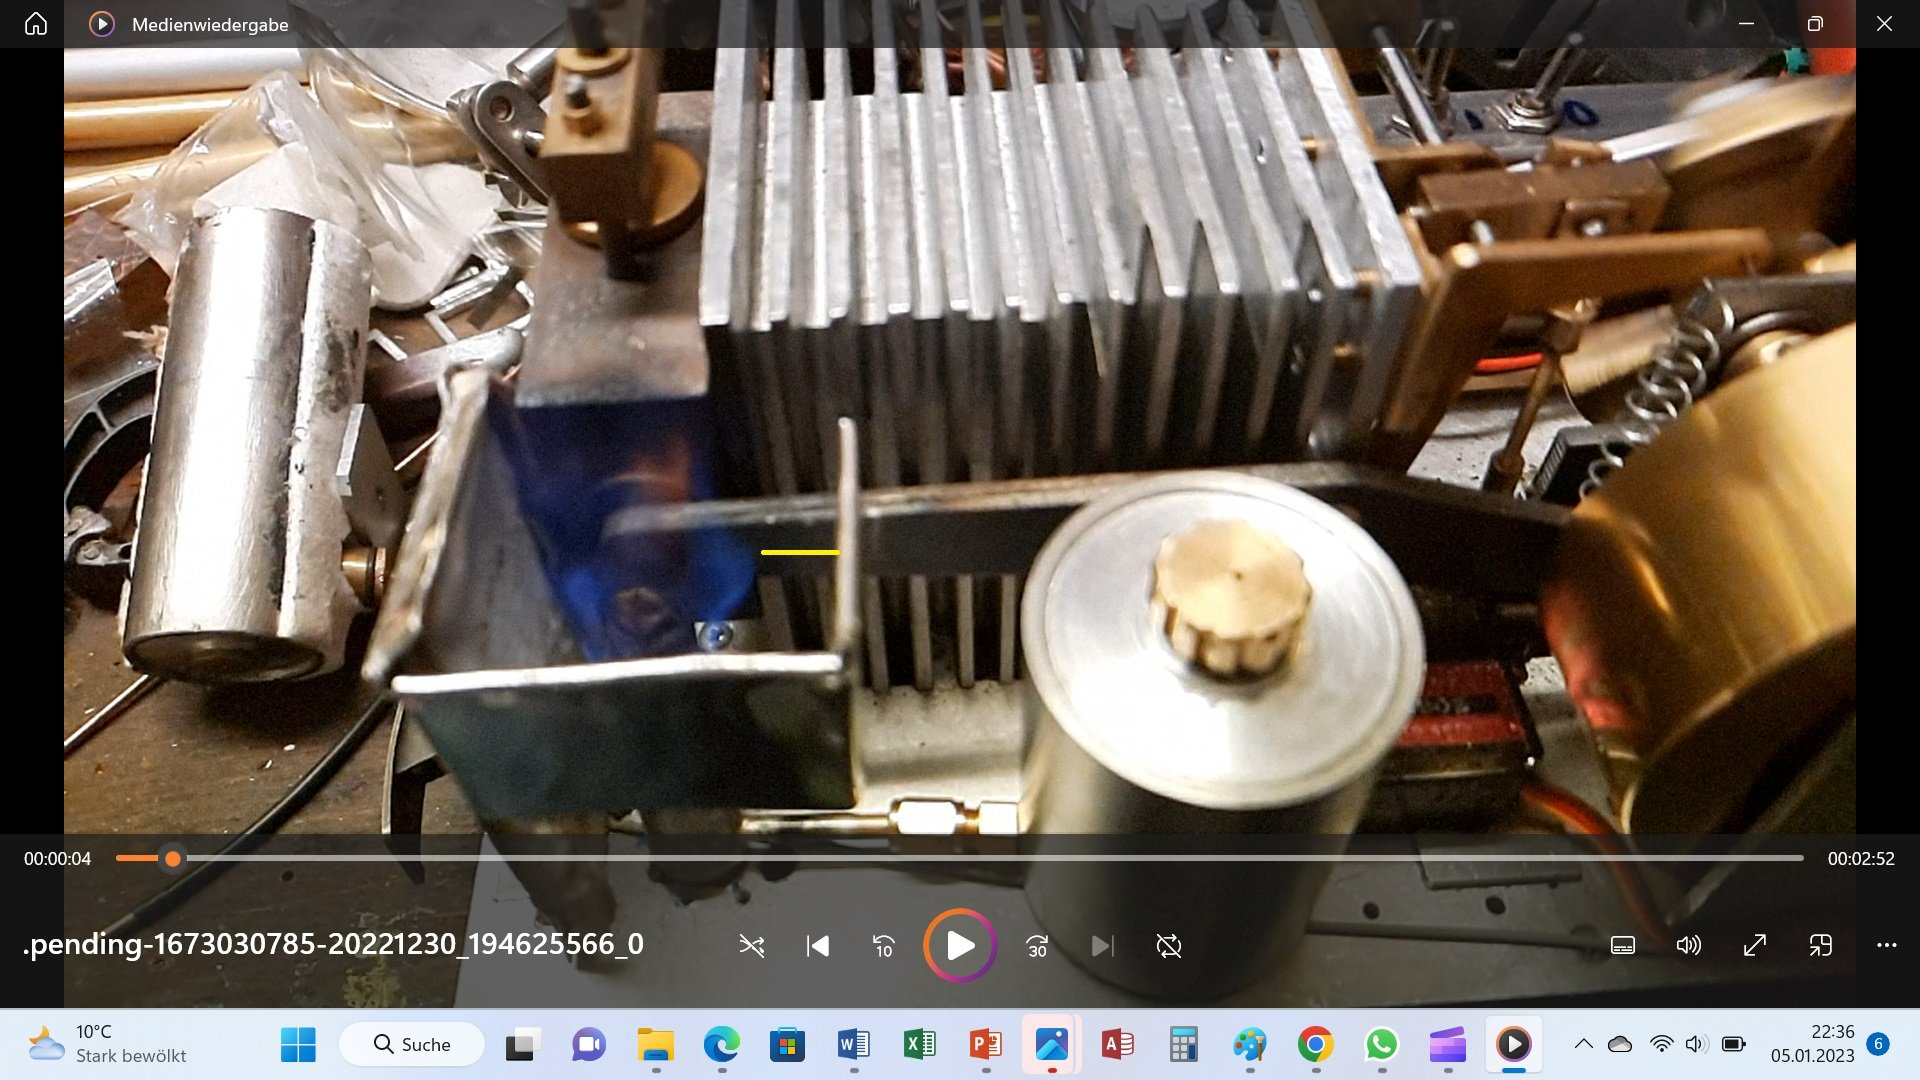Show hidden system tray icons

[1584, 1044]
